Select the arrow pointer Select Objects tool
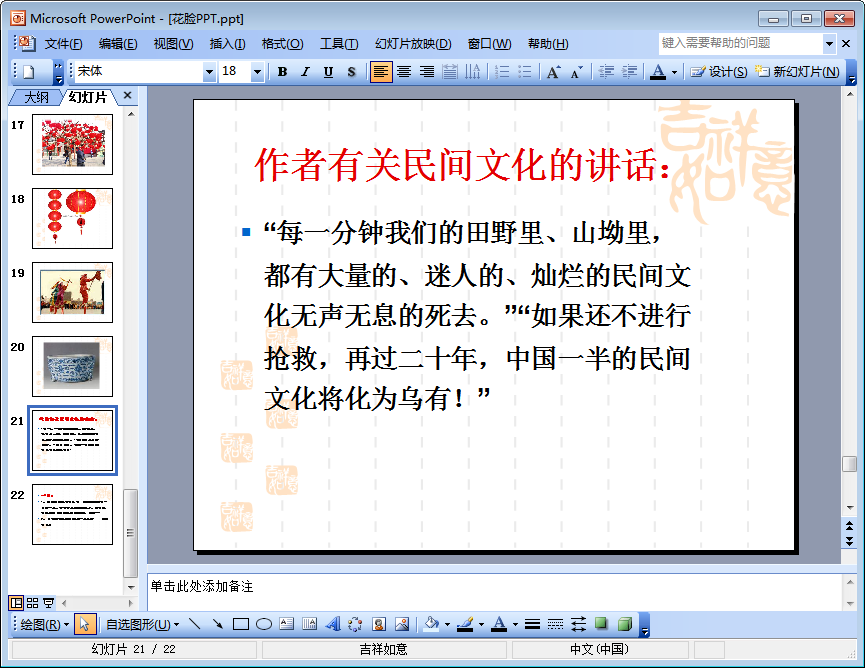 84,624
